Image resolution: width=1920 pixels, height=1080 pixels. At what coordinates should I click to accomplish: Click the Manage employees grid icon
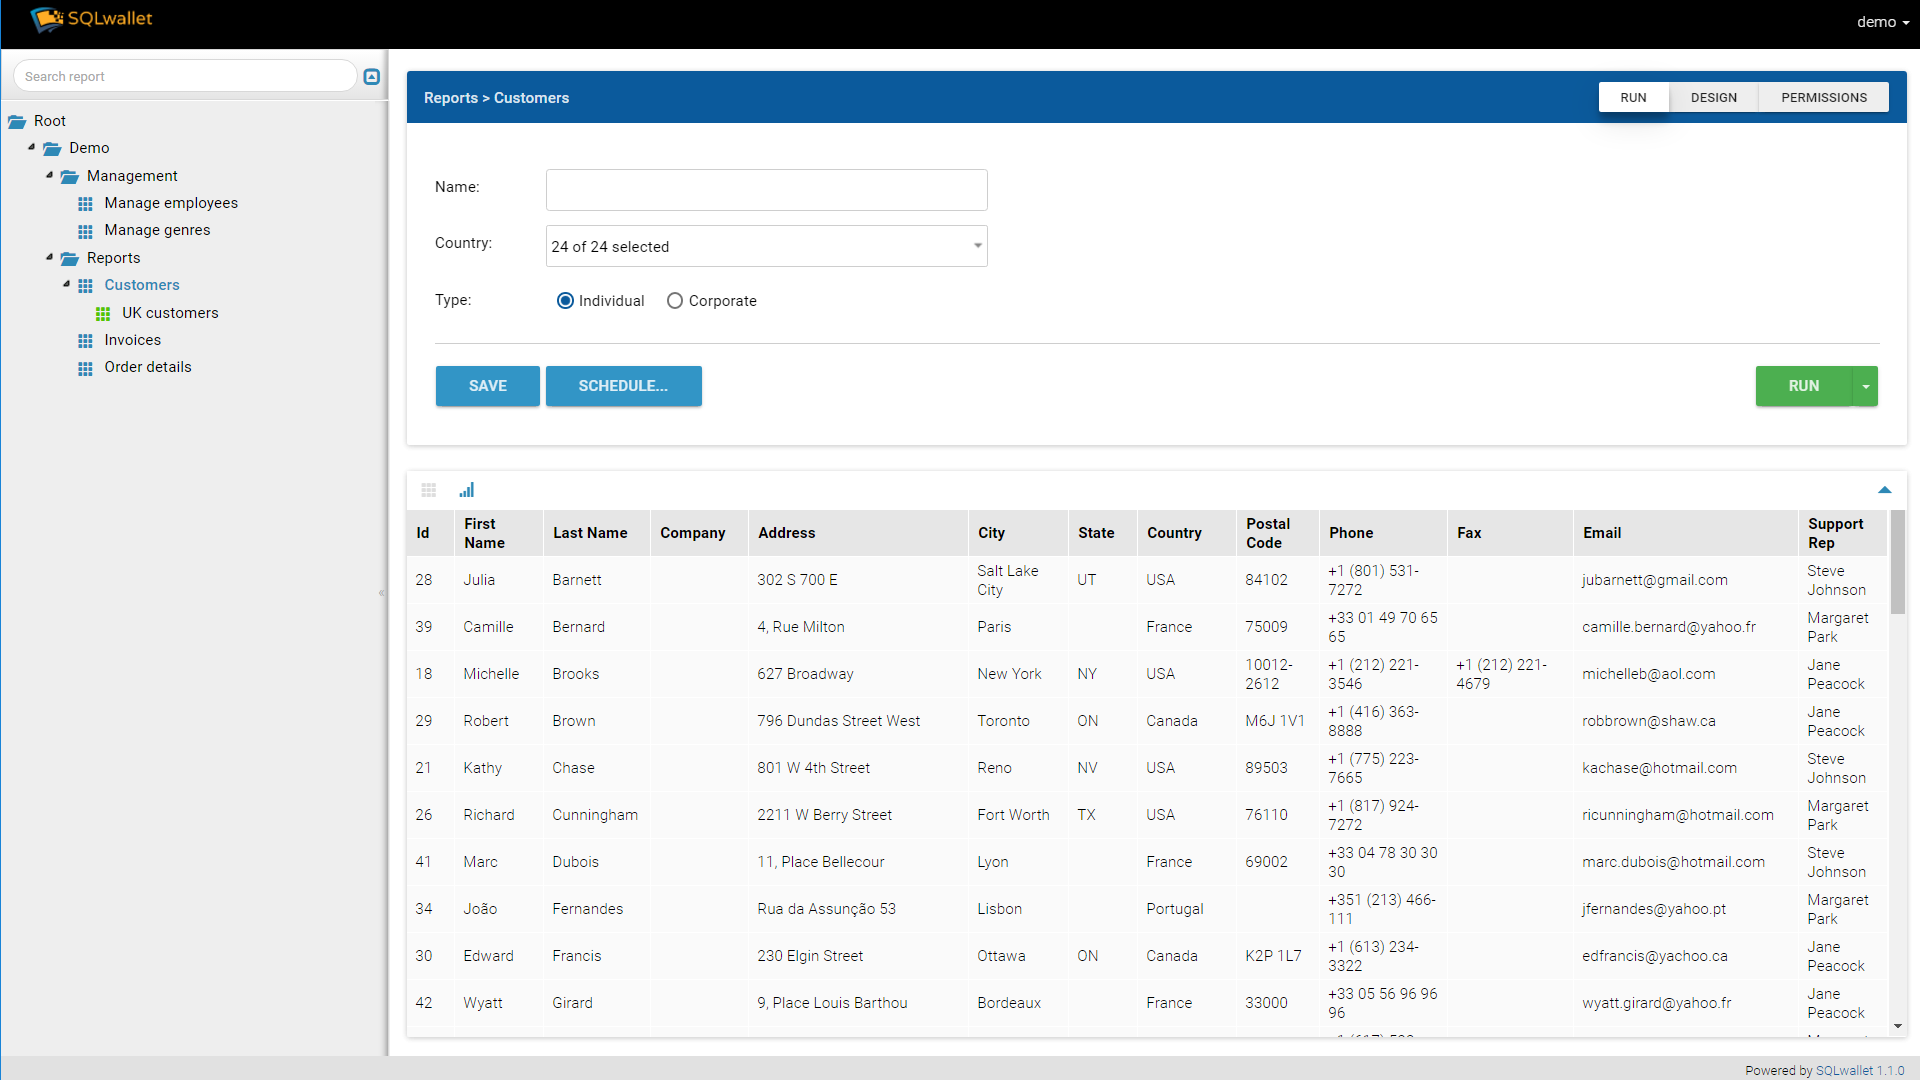point(86,204)
